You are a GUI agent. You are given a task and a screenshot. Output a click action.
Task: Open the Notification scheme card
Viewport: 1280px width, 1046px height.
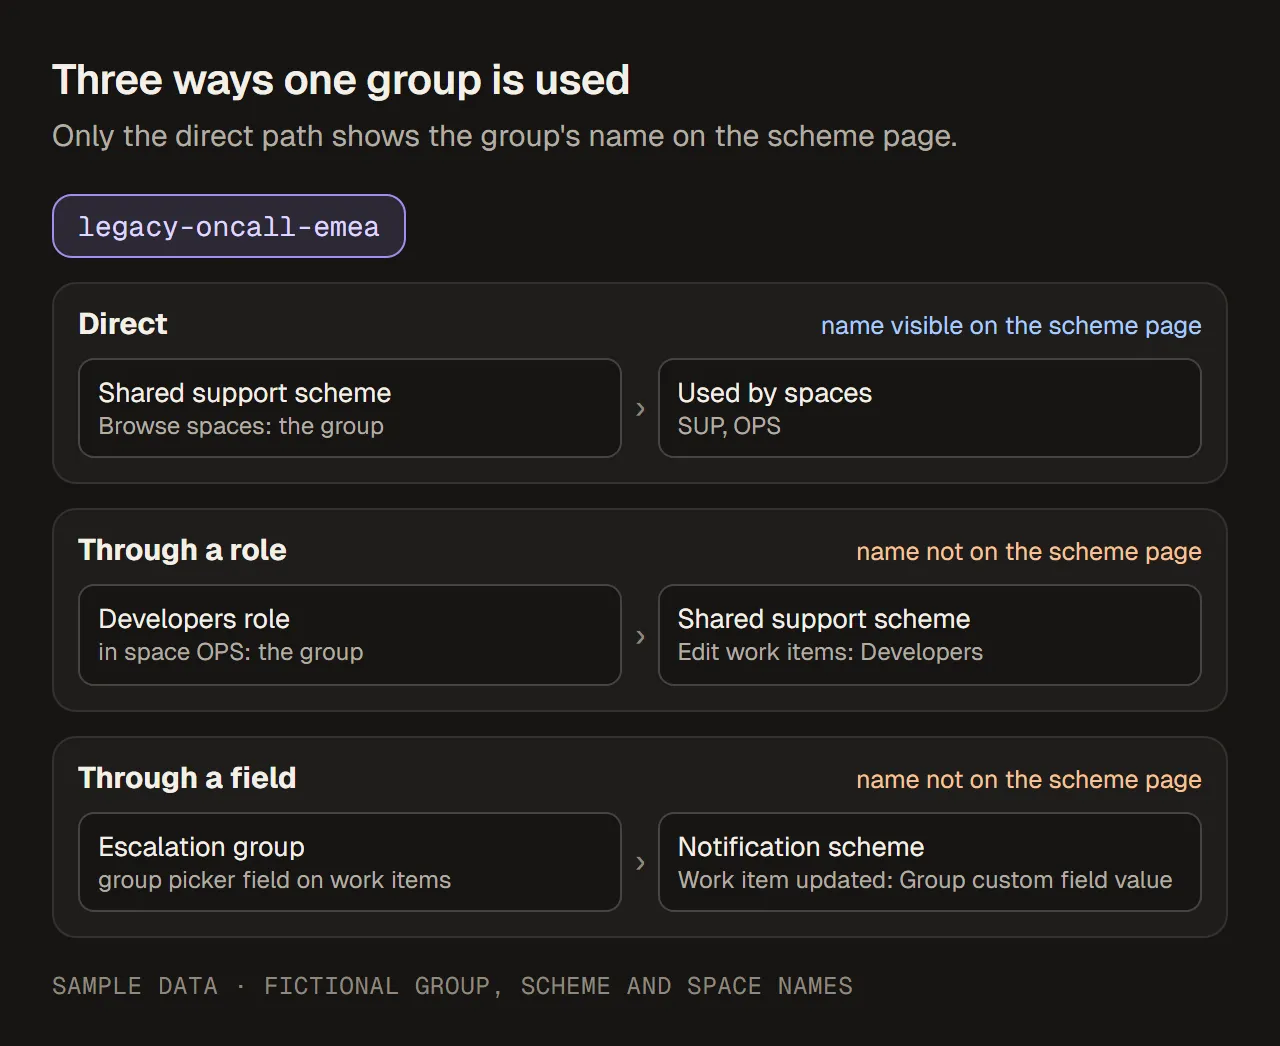coord(929,862)
